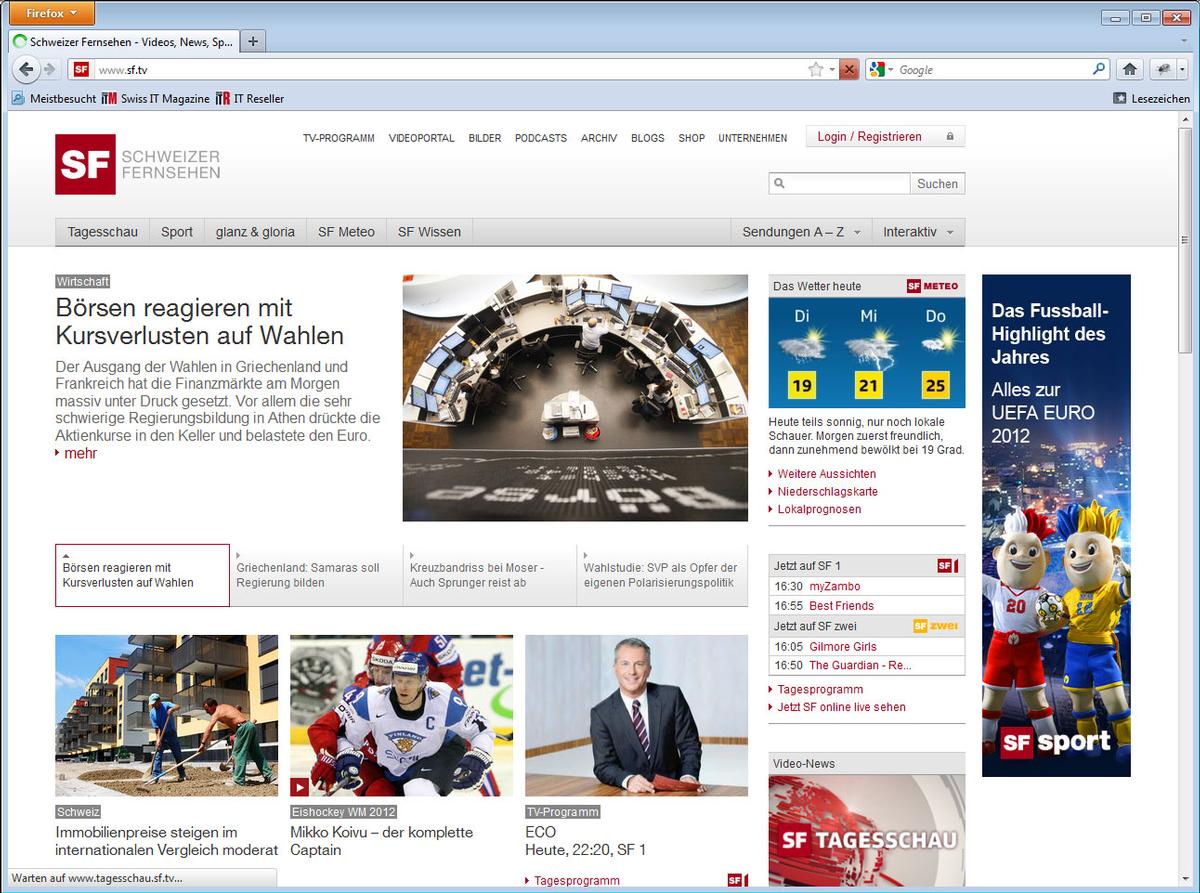Viewport: 1200px width, 893px height.
Task: Open the Weitere Aussichten weather link
Action: 826,474
